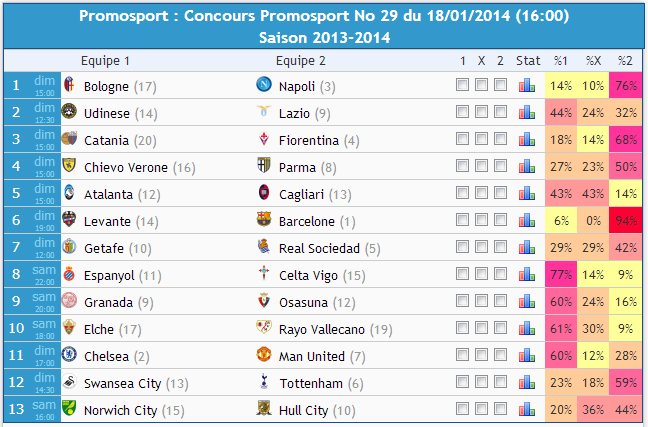Viewport: 648px width, 427px height.
Task: Check the 1 box for Espanyol vs Celta Vigo
Action: tap(462, 274)
